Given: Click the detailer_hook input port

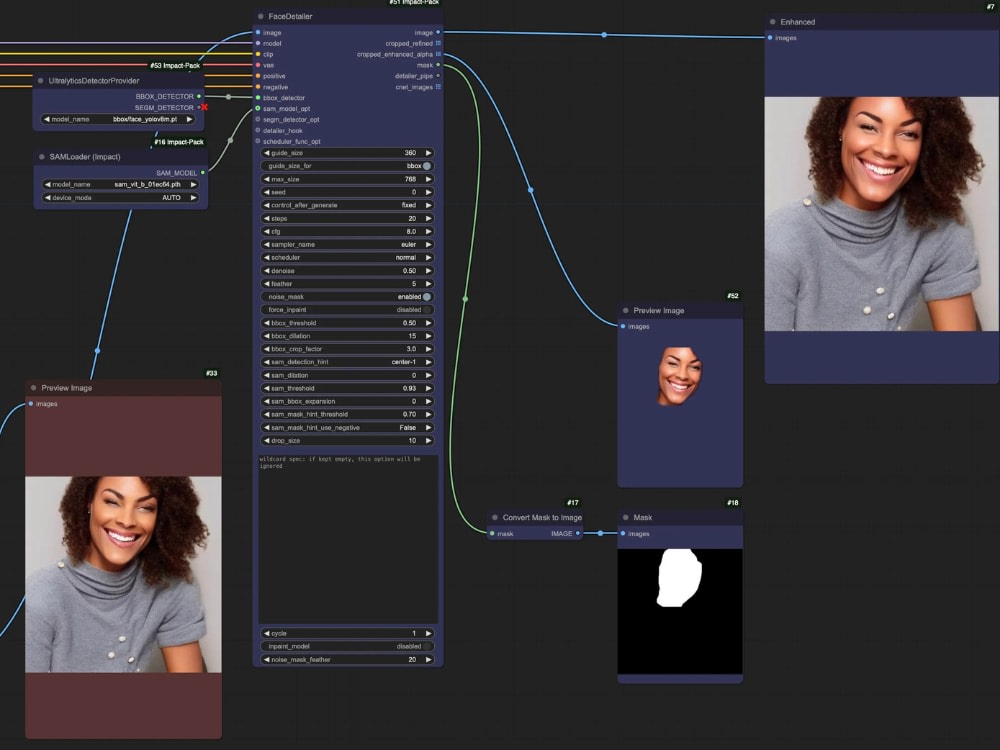Looking at the screenshot, I should pyautogui.click(x=258, y=130).
